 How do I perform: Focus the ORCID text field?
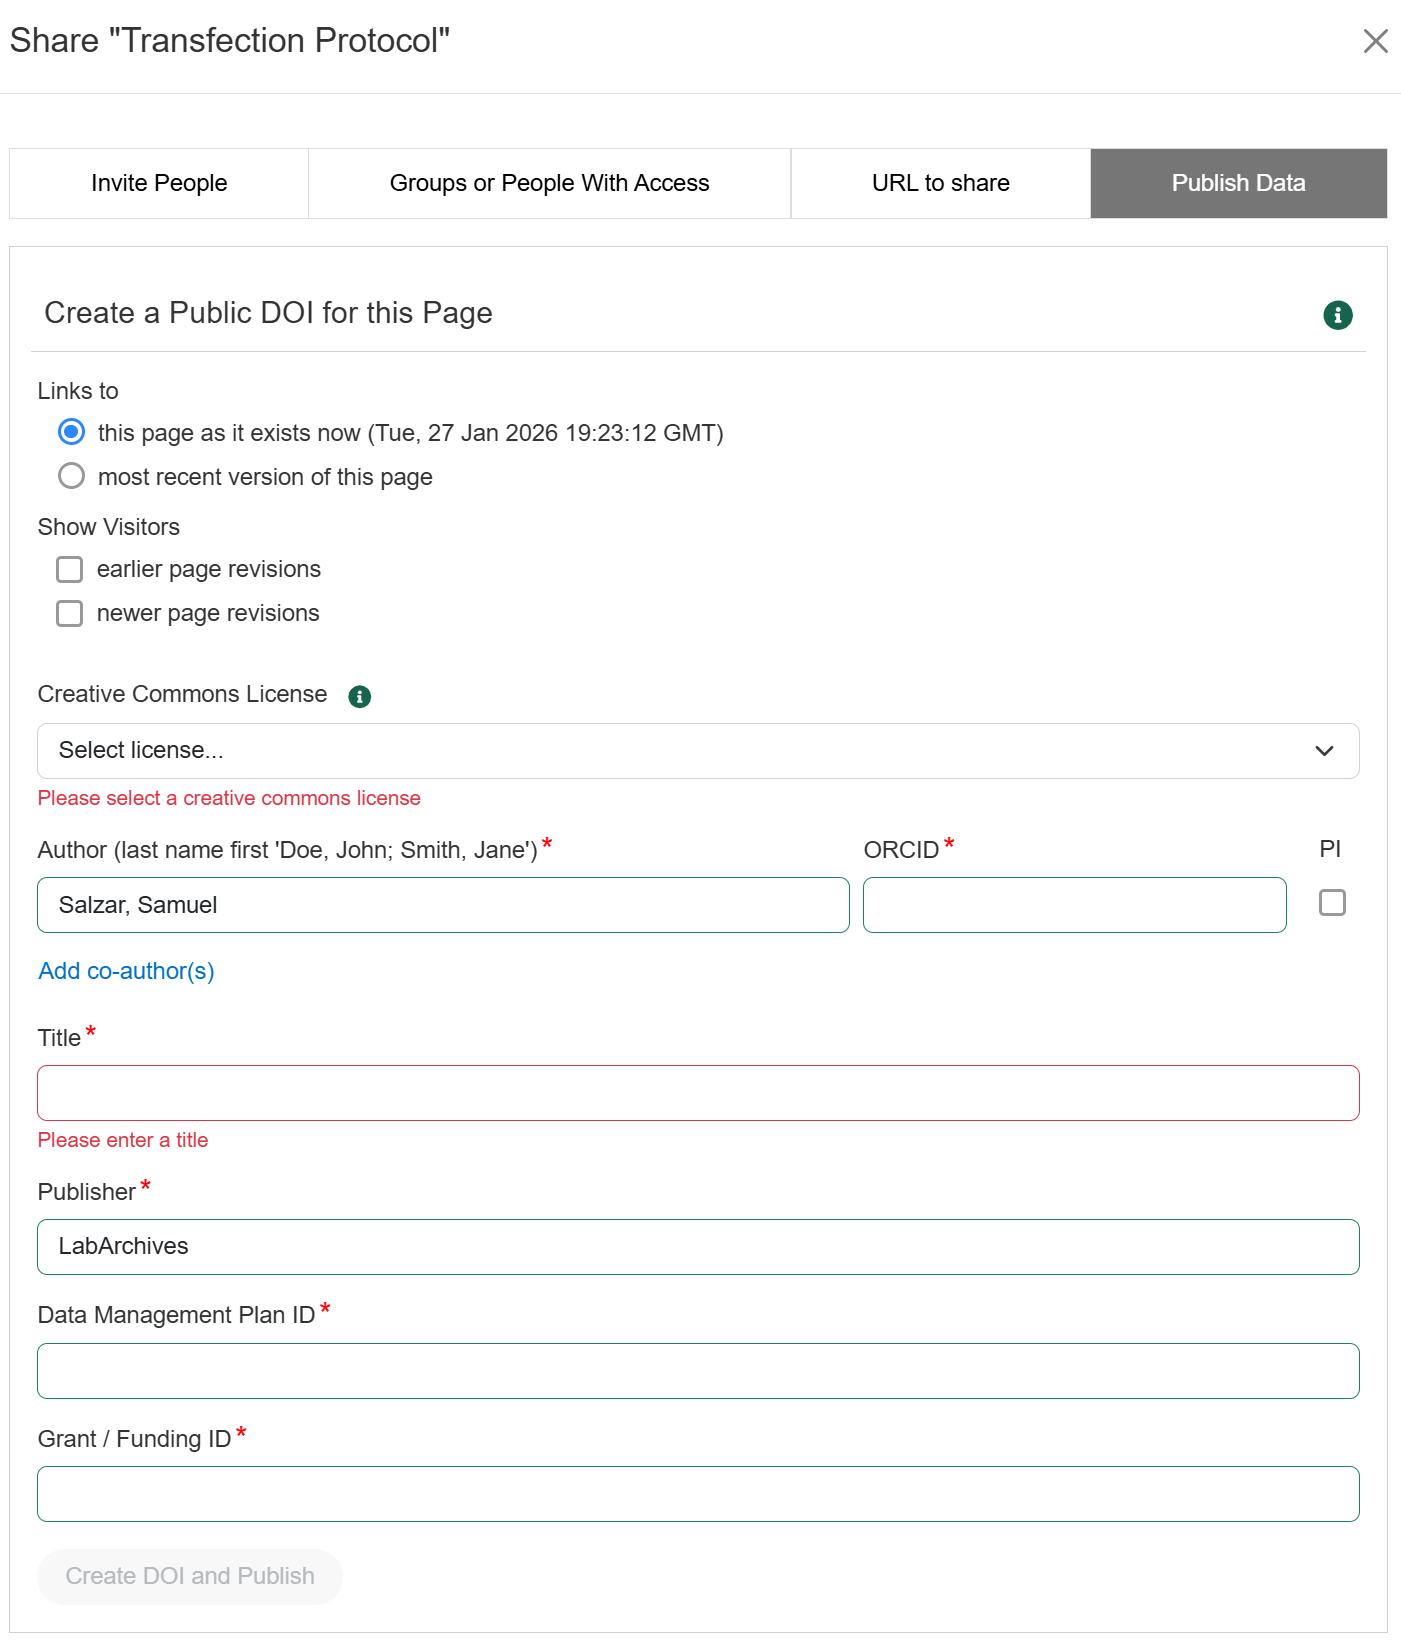pos(1074,905)
